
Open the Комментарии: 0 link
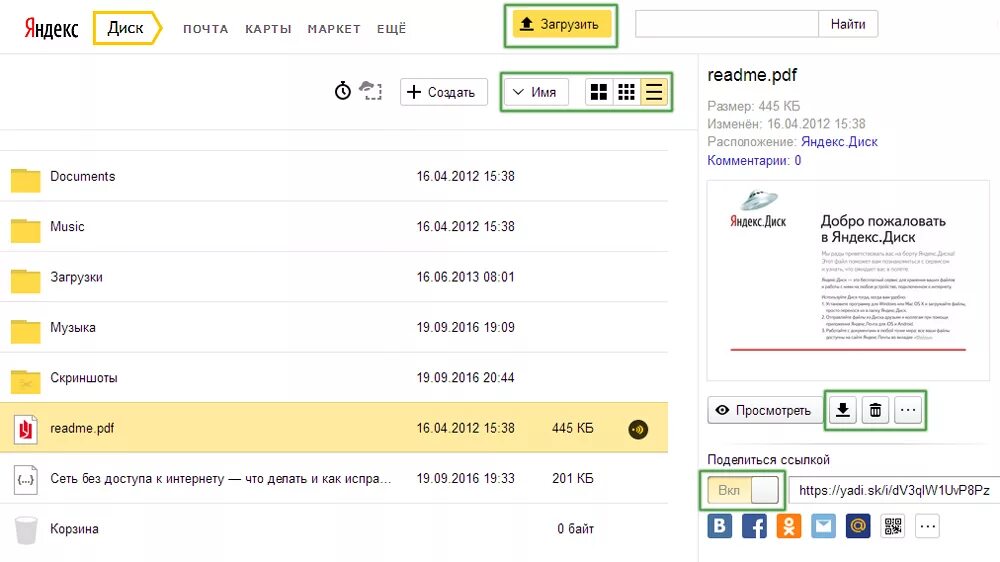[x=754, y=160]
